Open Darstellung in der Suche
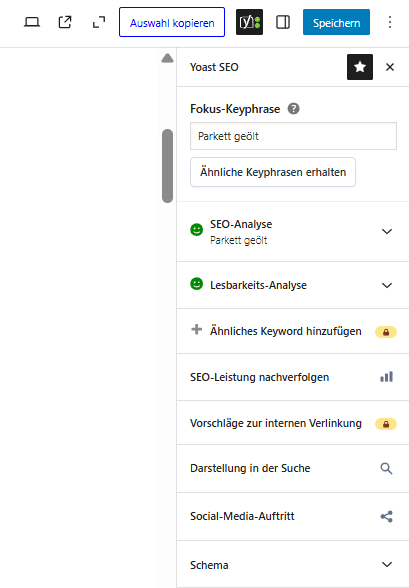This screenshot has height=588, width=409. [x=293, y=468]
